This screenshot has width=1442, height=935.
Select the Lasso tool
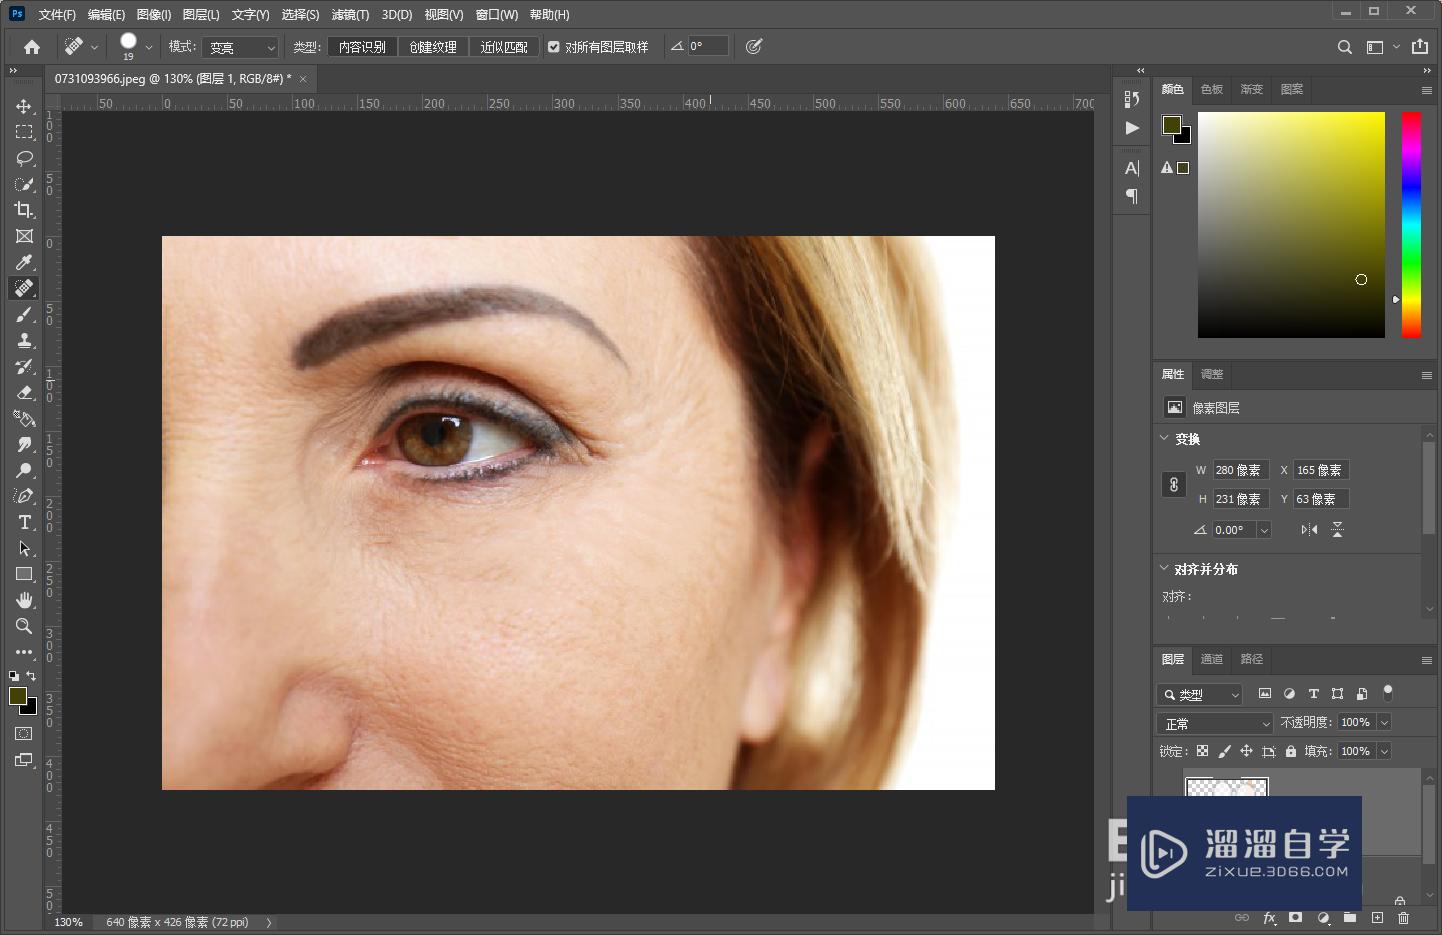[24, 158]
